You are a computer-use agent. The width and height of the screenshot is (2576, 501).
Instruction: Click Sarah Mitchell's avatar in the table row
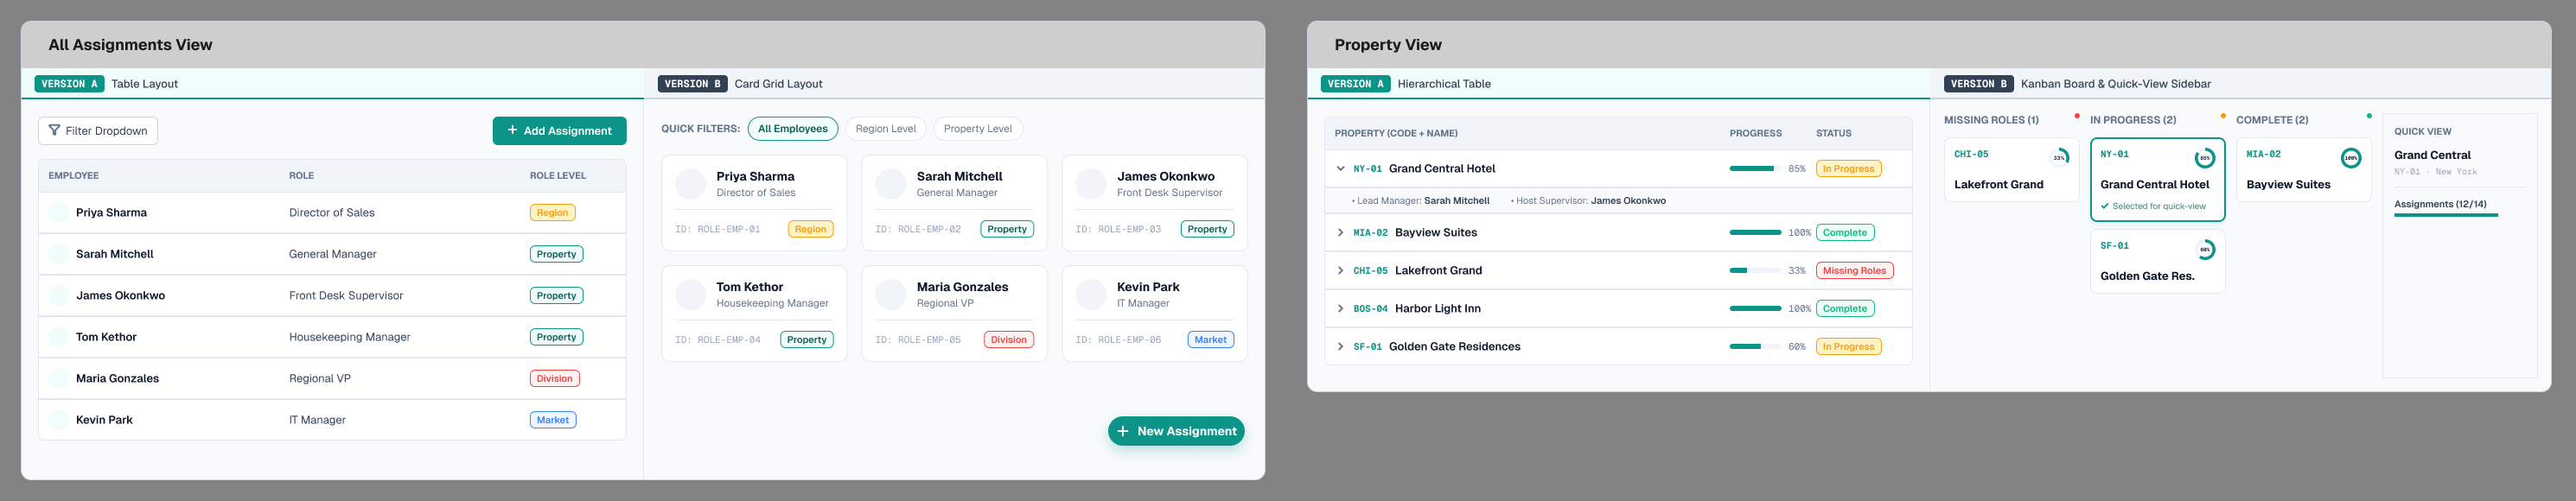pyautogui.click(x=59, y=254)
